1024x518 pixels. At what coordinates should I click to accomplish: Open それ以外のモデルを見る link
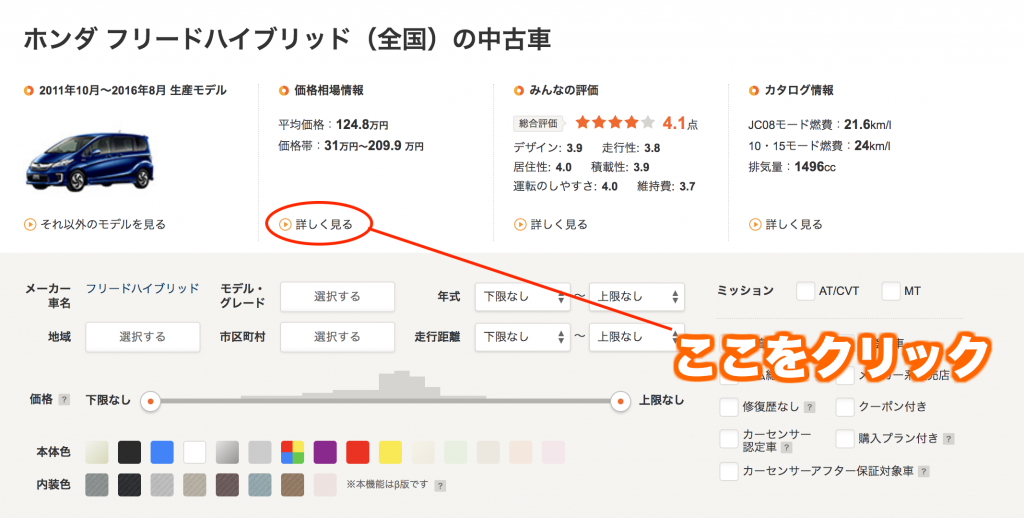[103, 224]
